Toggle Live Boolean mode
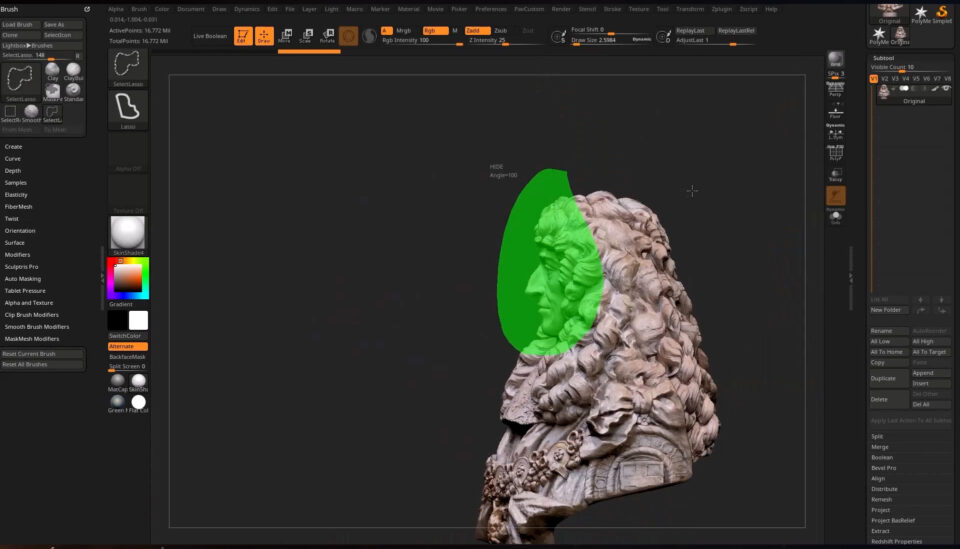 [210, 35]
